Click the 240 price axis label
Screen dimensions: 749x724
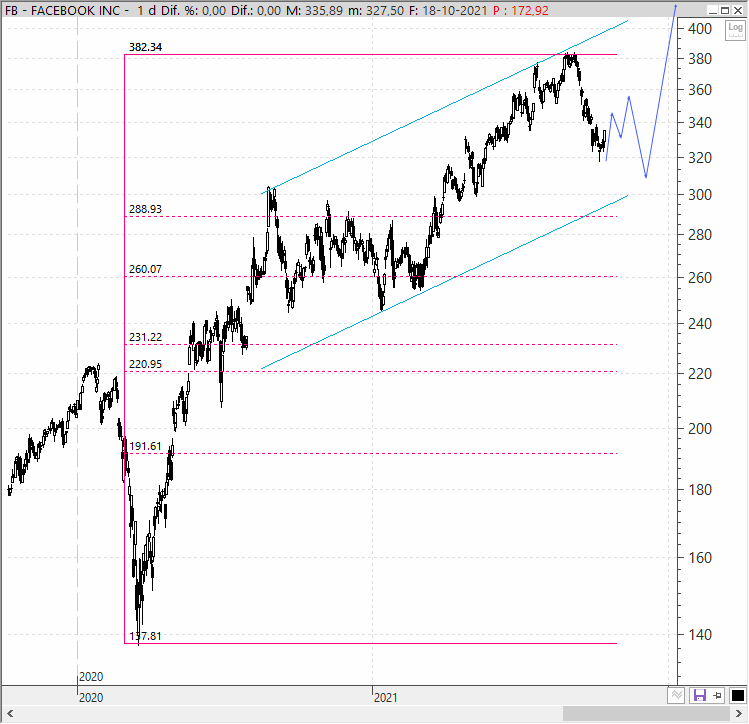coord(700,324)
